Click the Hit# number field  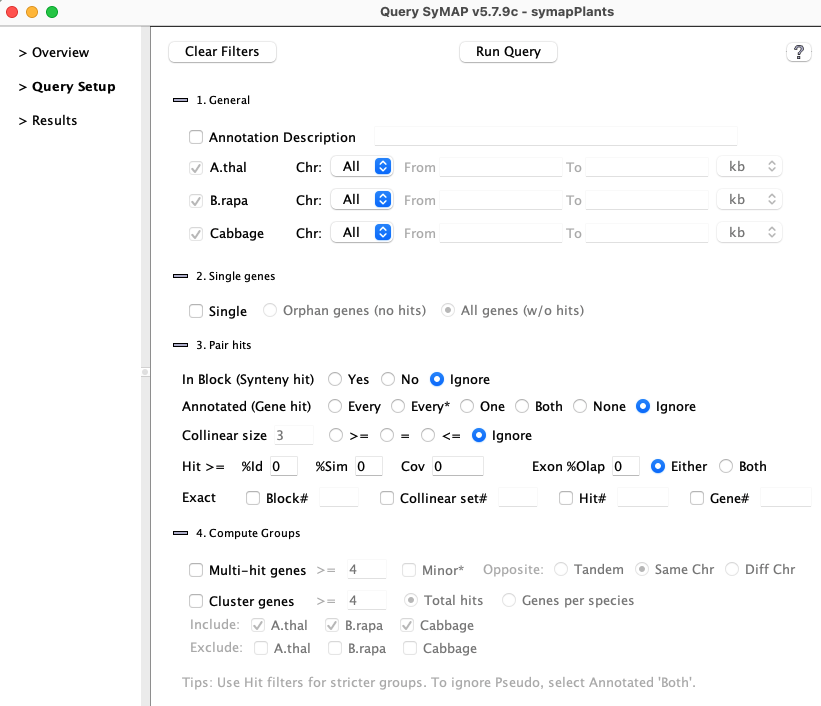[x=643, y=498]
